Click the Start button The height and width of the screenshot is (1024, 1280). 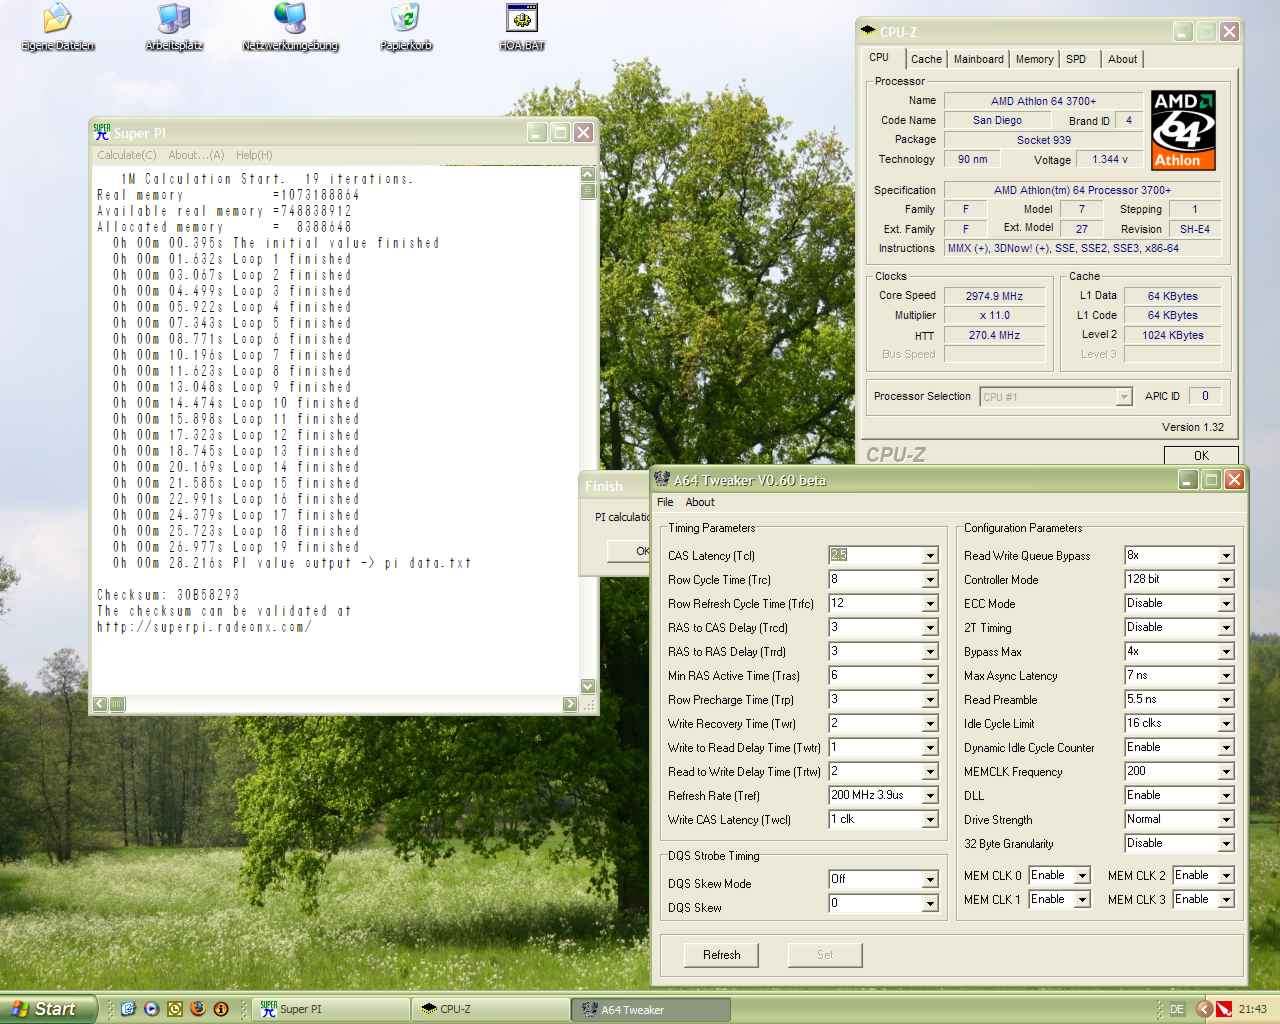(48, 1009)
